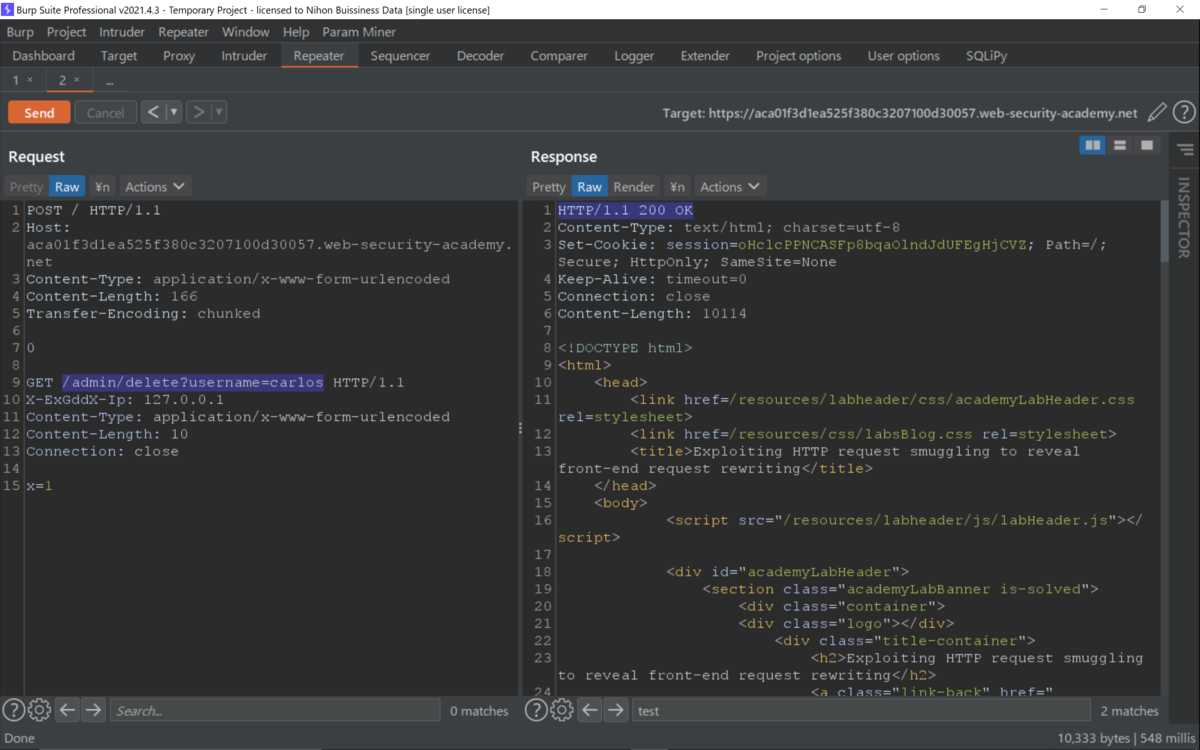Open the Burp menu
This screenshot has height=750, width=1200.
pos(20,32)
